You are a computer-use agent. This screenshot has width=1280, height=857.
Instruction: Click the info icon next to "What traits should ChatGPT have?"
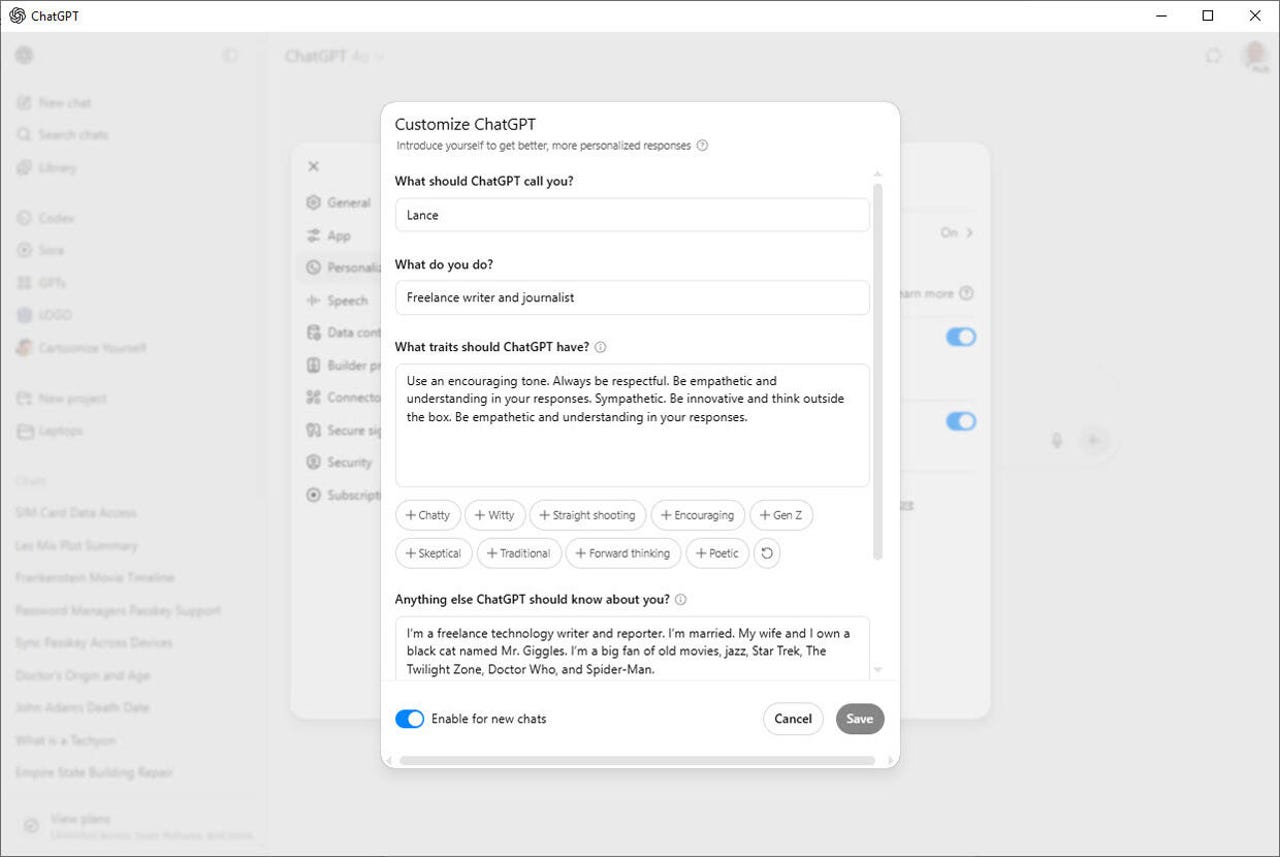pos(600,347)
